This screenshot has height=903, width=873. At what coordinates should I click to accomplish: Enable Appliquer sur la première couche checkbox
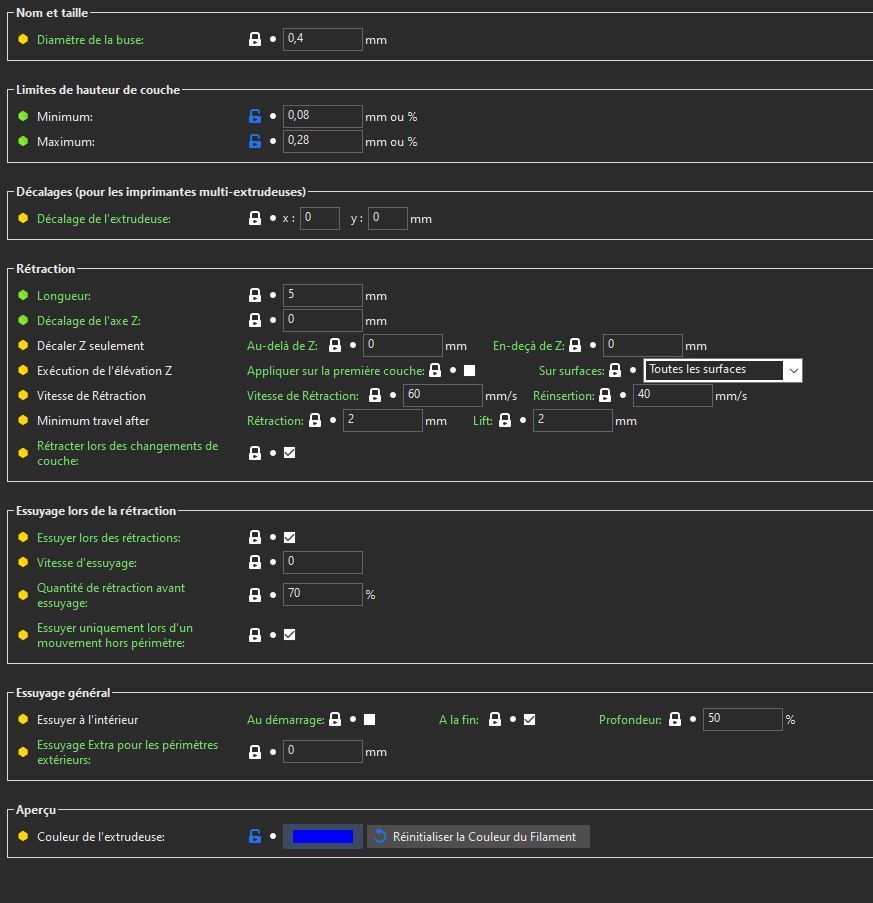(469, 370)
